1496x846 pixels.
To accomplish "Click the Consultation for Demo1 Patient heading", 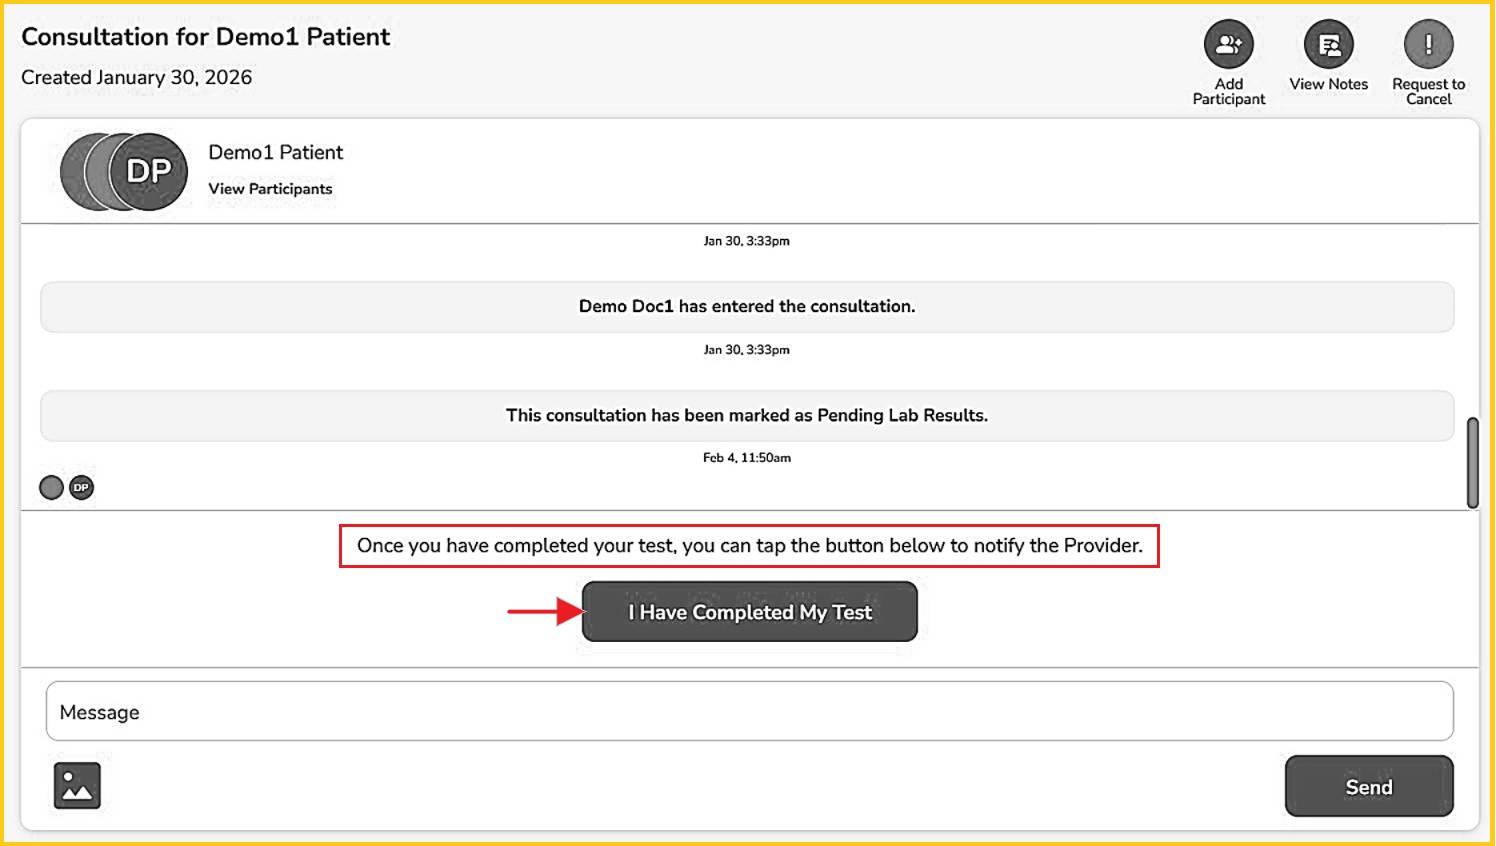I will (206, 37).
